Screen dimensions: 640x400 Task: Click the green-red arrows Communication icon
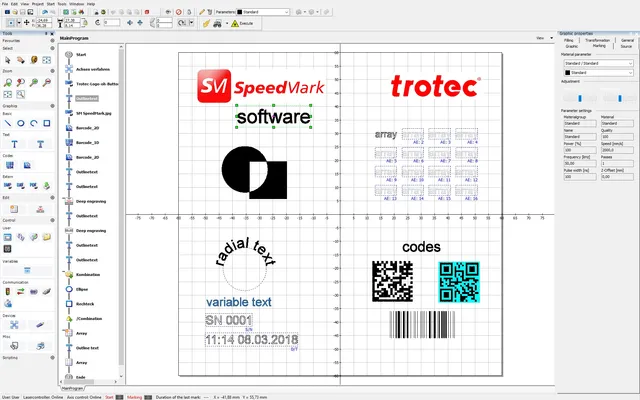[21, 291]
